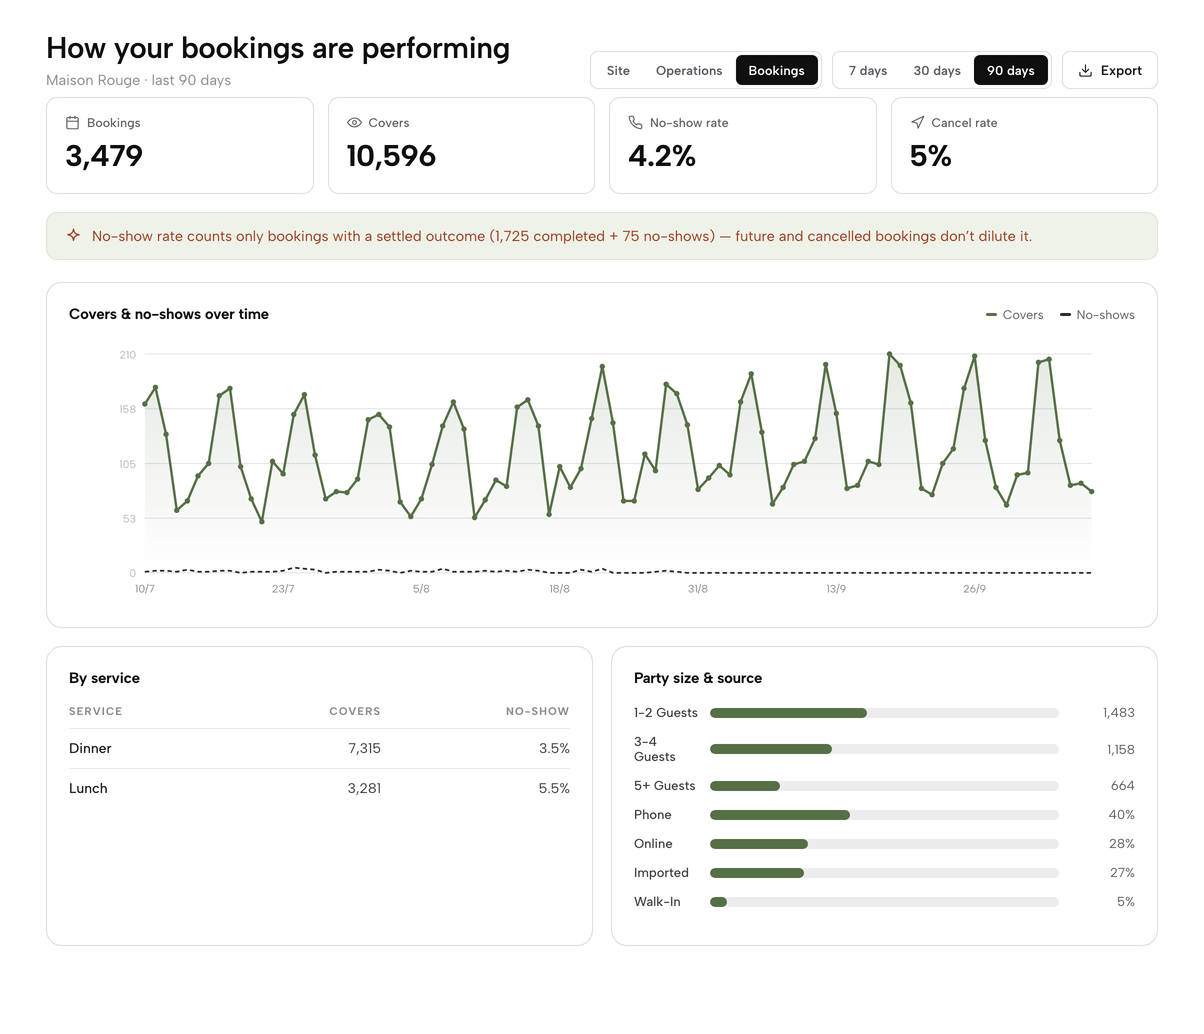Toggle the Covers legend entry

click(x=1015, y=315)
